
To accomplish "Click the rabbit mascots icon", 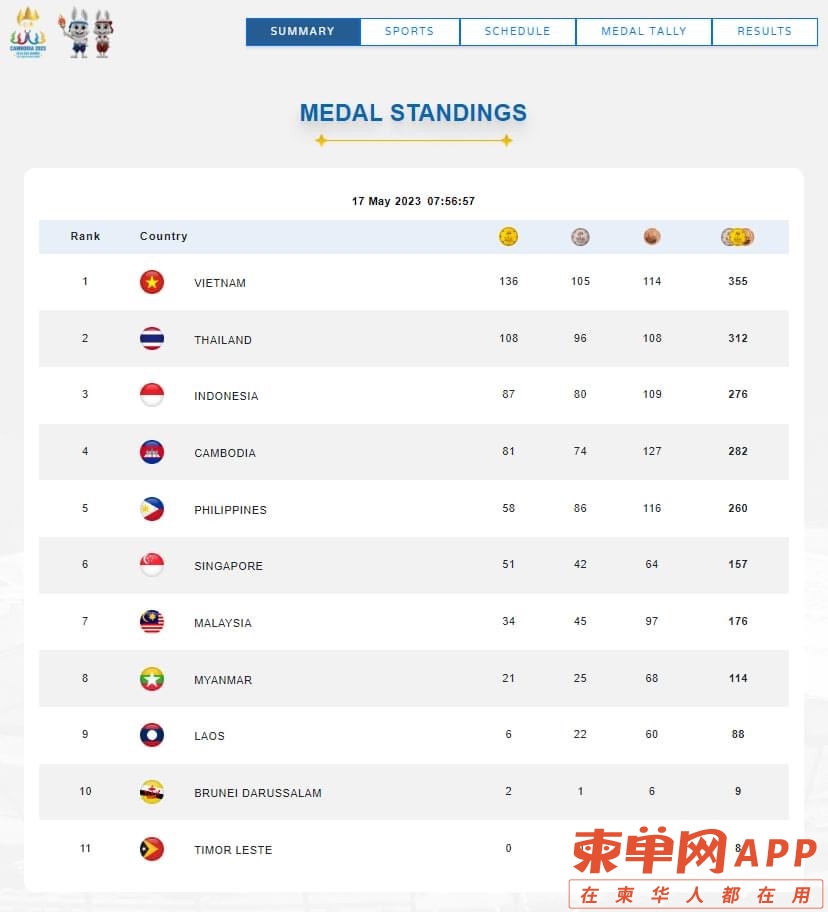I will coord(88,33).
